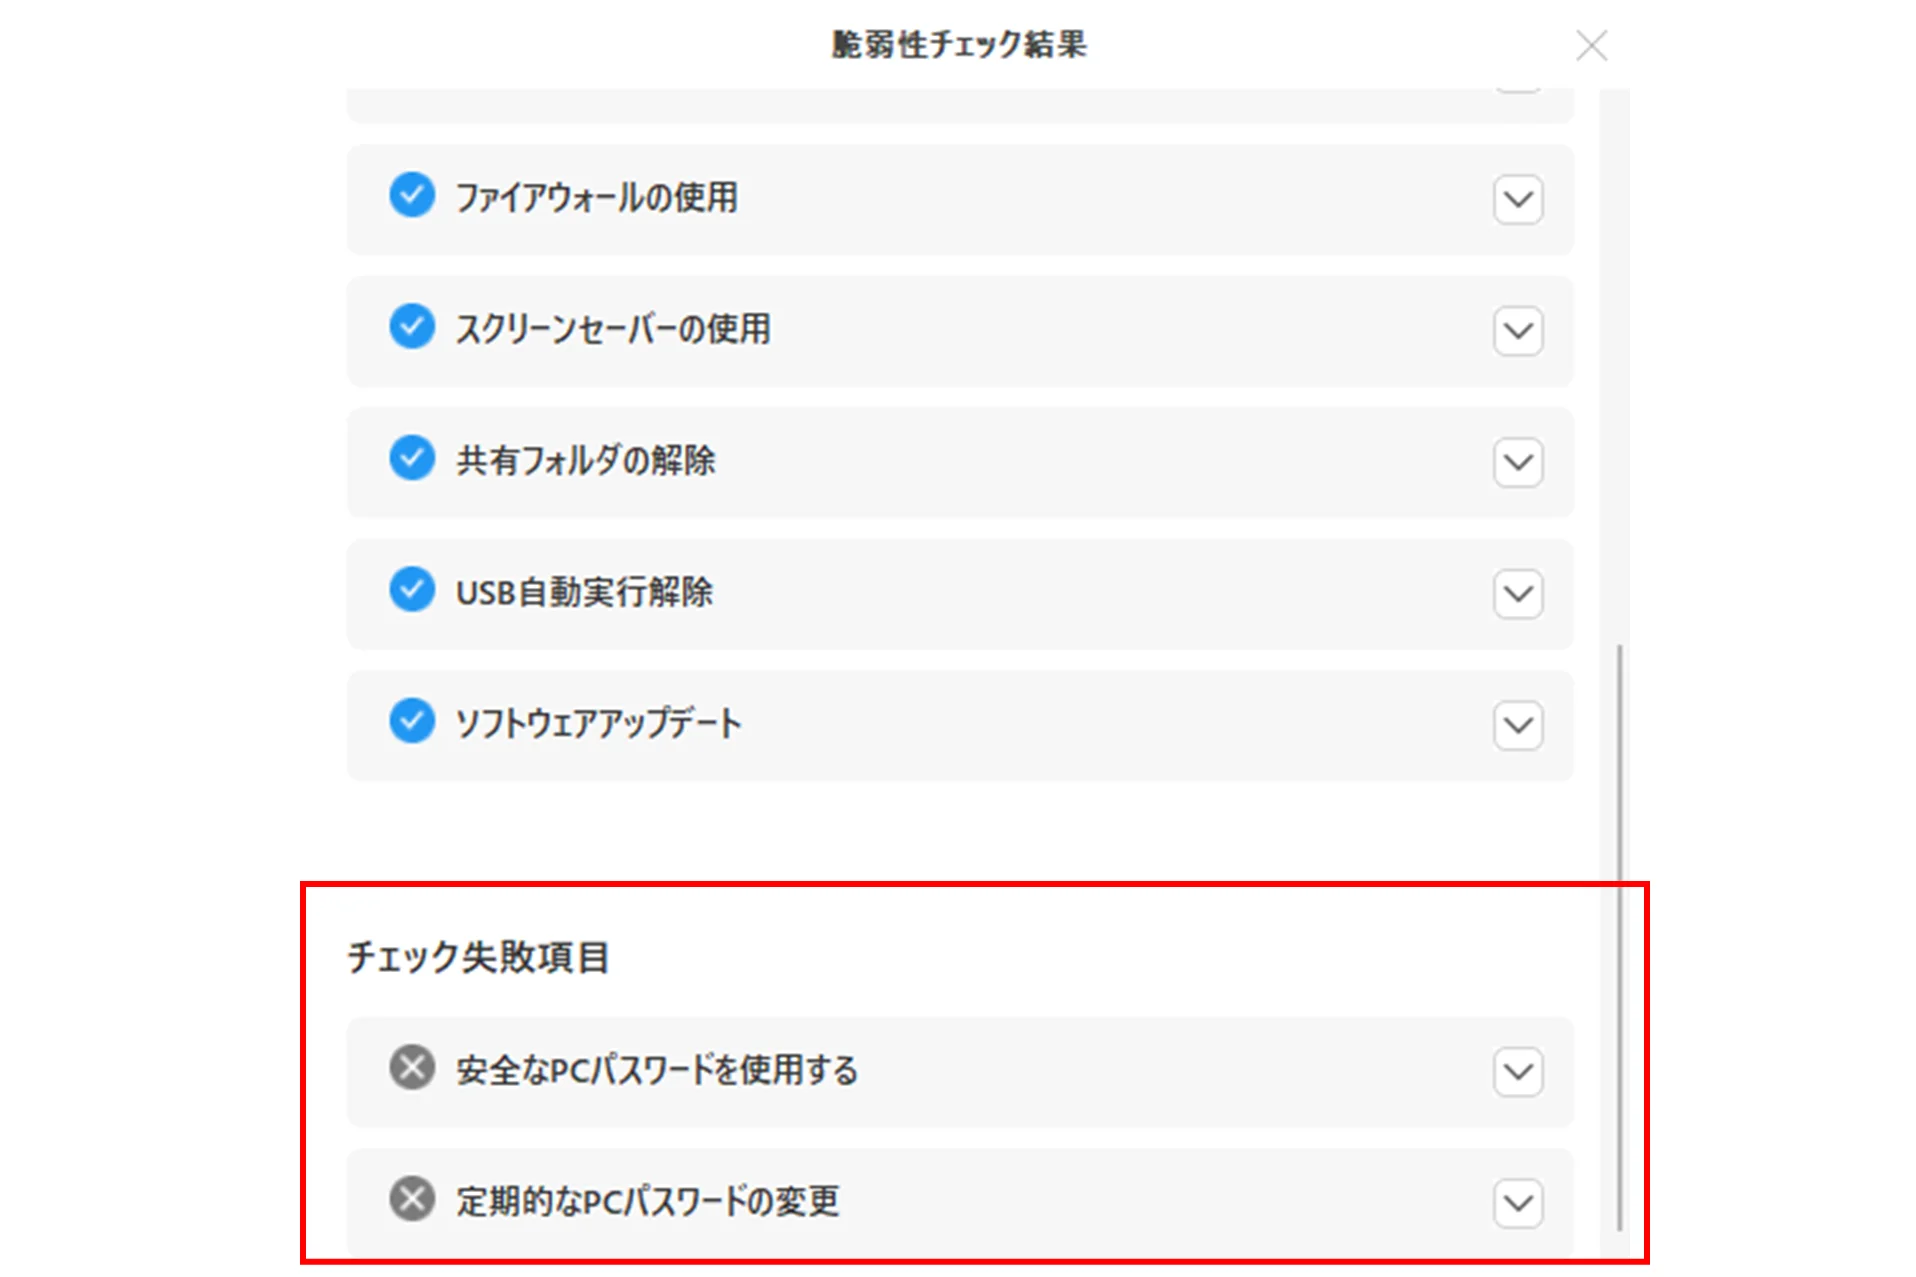Click the 安全なPCパスワードを使用する label text
Screen dimensions: 1916x1277
656,1070
